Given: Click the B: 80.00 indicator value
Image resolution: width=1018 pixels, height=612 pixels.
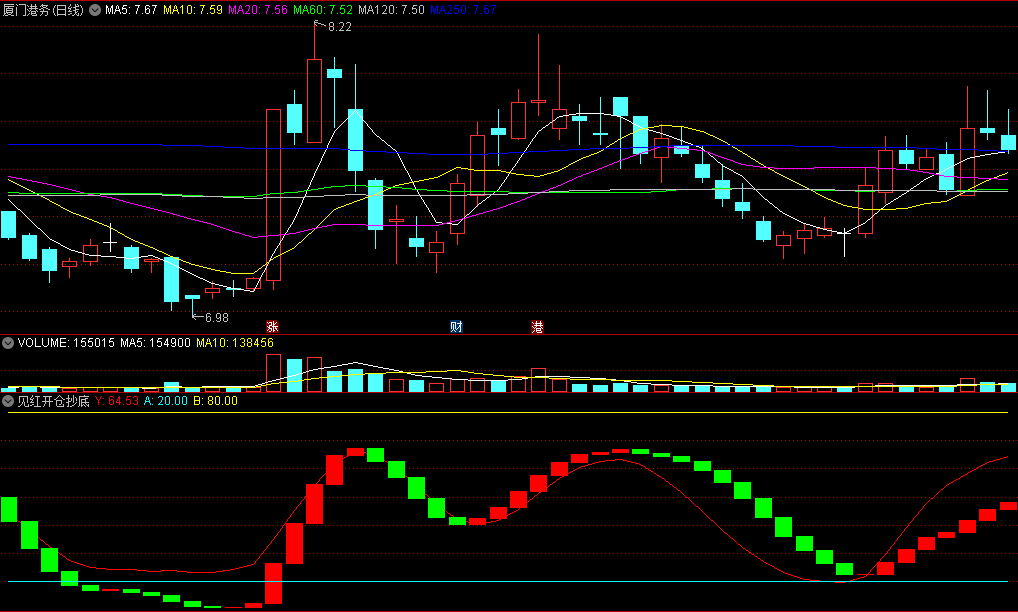Looking at the screenshot, I should pos(216,401).
